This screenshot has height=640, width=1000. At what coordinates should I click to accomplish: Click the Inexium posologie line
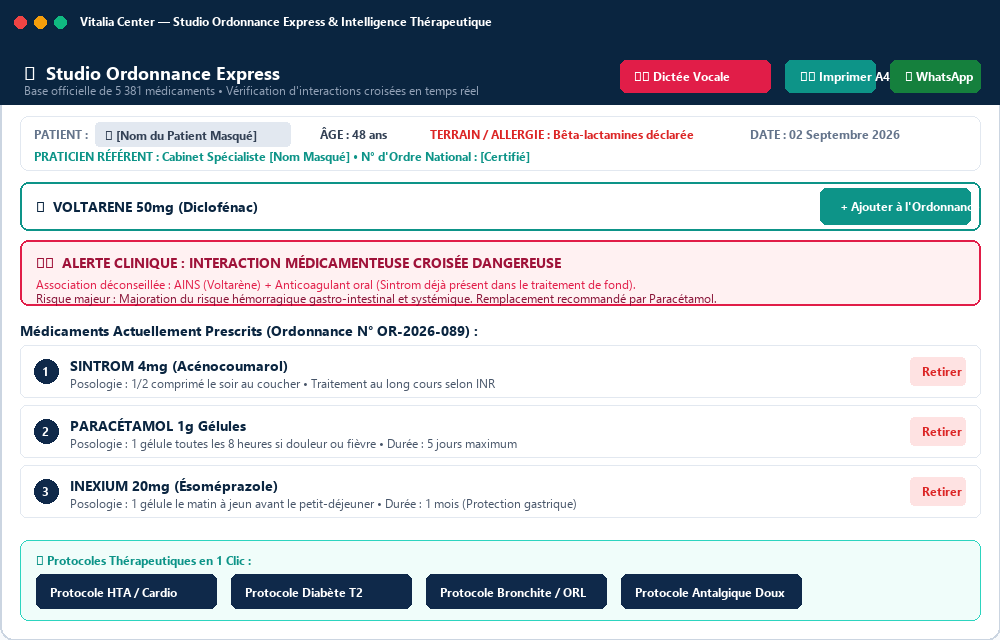323,504
